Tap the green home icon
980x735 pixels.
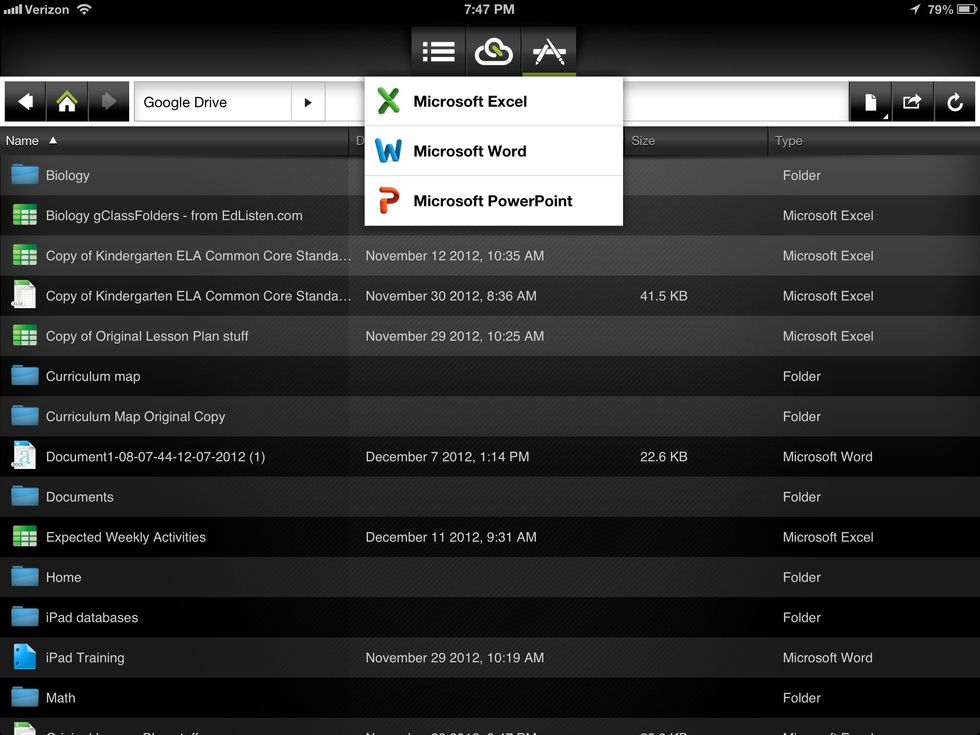[67, 102]
